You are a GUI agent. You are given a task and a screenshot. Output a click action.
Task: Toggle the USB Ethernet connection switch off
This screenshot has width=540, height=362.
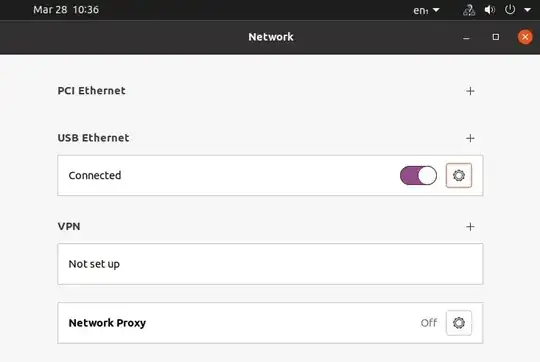418,175
